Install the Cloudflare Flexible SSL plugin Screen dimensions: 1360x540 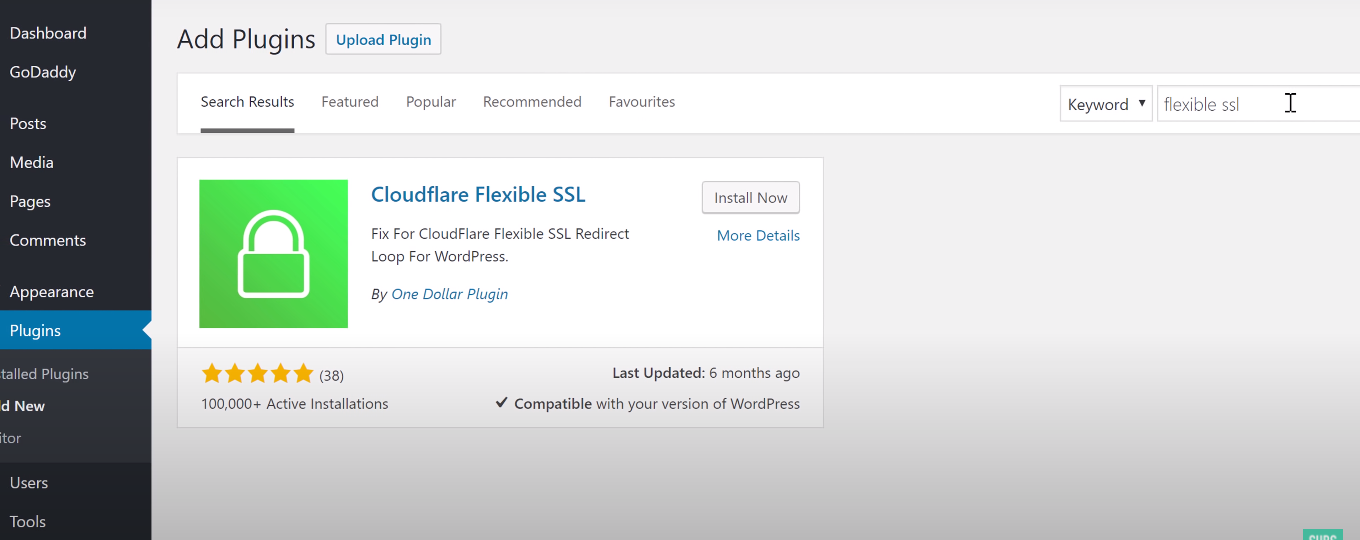tap(750, 198)
